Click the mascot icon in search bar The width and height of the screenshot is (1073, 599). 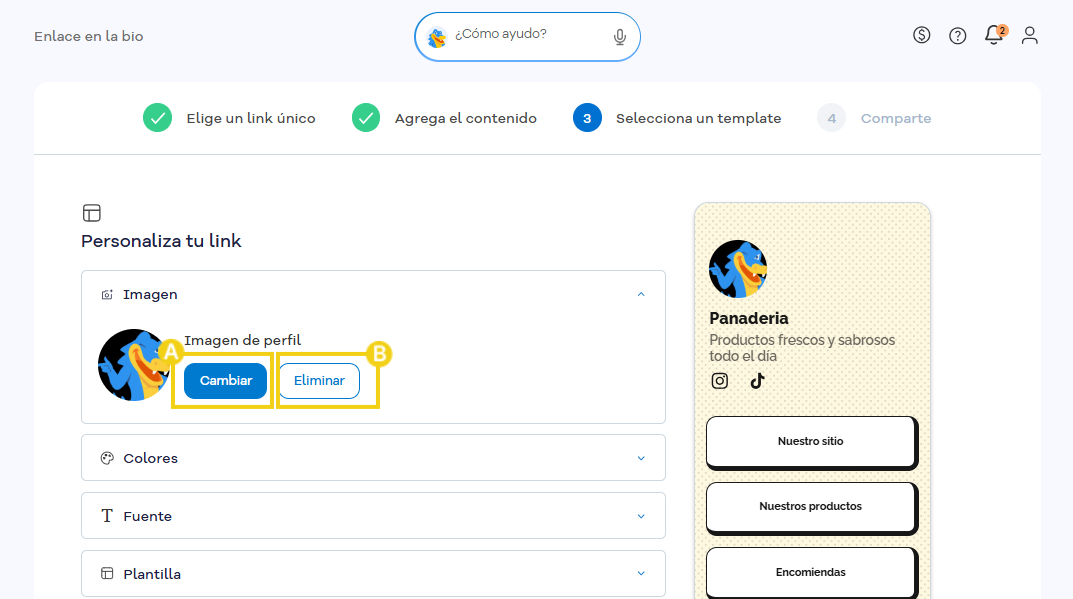437,37
